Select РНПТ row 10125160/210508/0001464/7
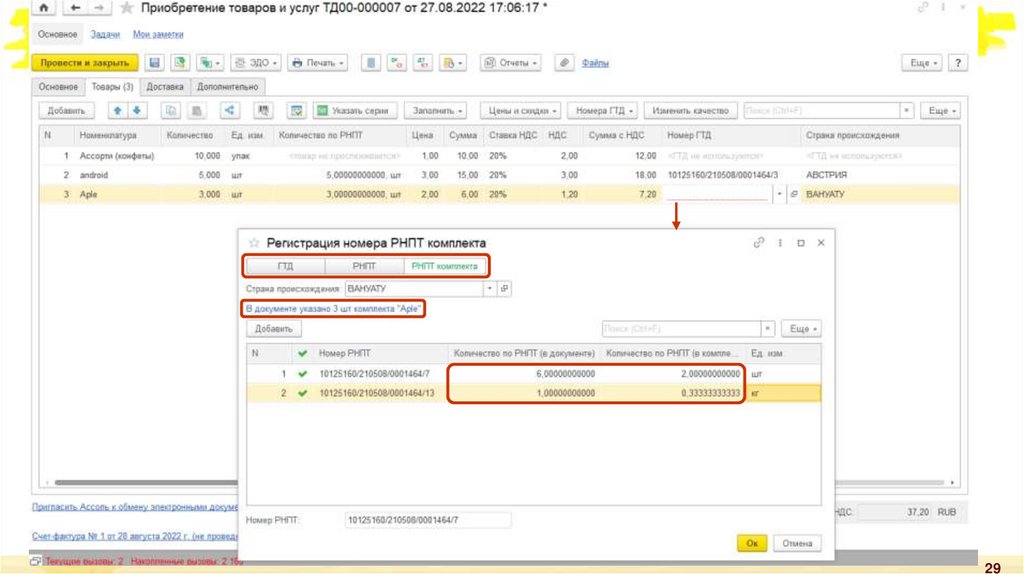 click(534, 374)
